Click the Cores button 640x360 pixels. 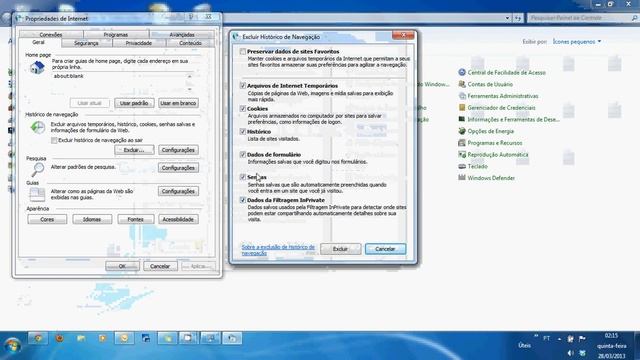(47, 219)
